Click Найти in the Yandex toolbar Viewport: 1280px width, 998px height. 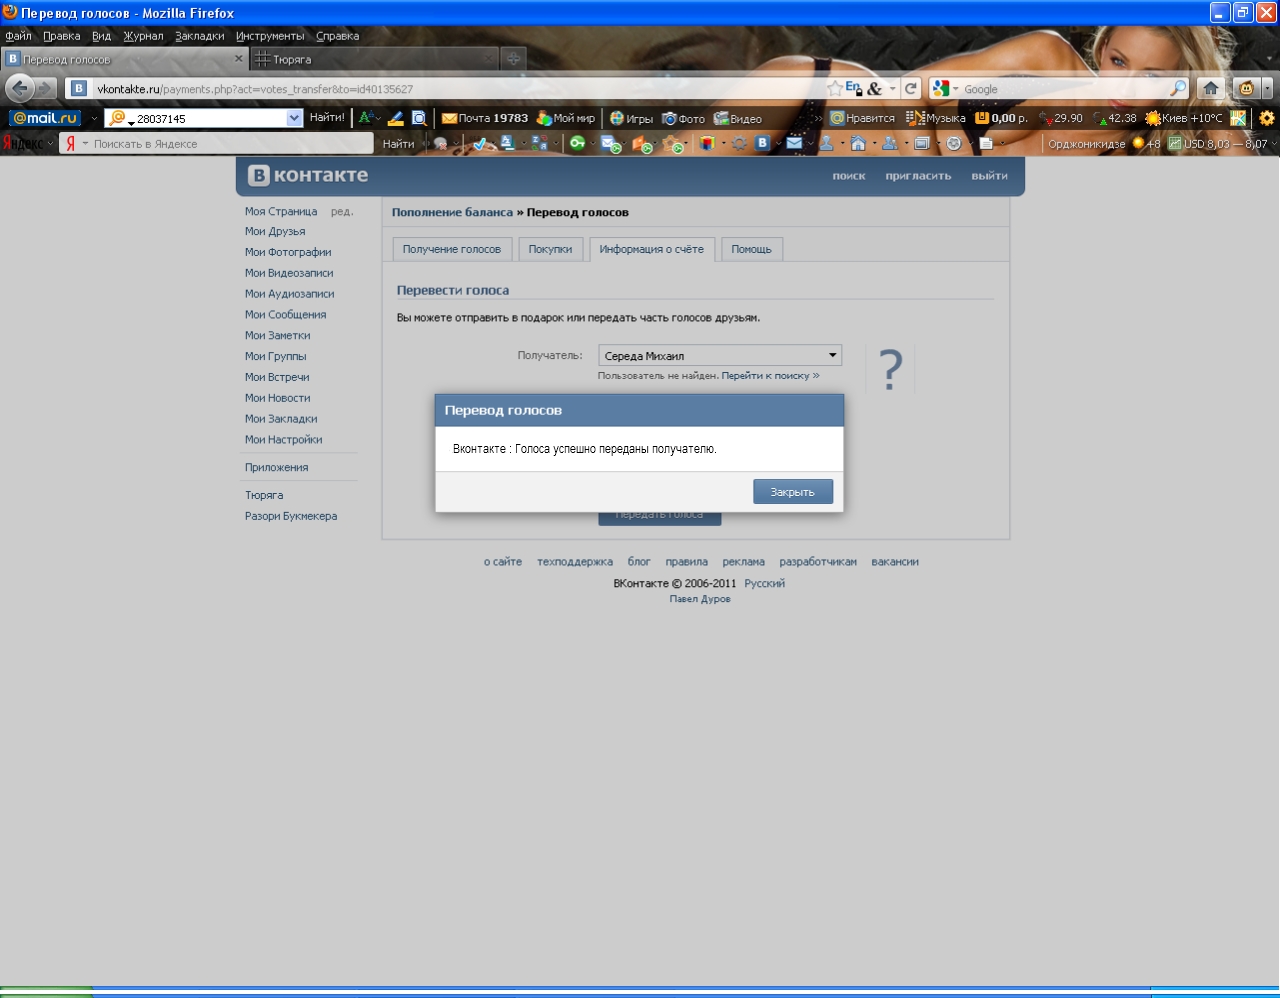pyautogui.click(x=398, y=143)
